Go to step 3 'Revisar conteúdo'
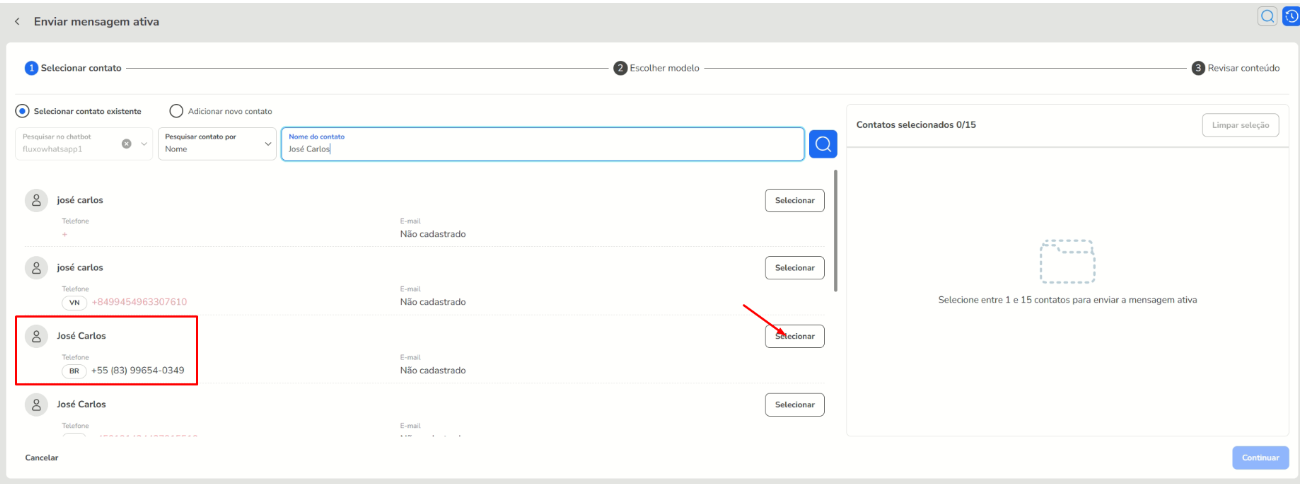This screenshot has height=484, width=1302. click(x=1236, y=68)
